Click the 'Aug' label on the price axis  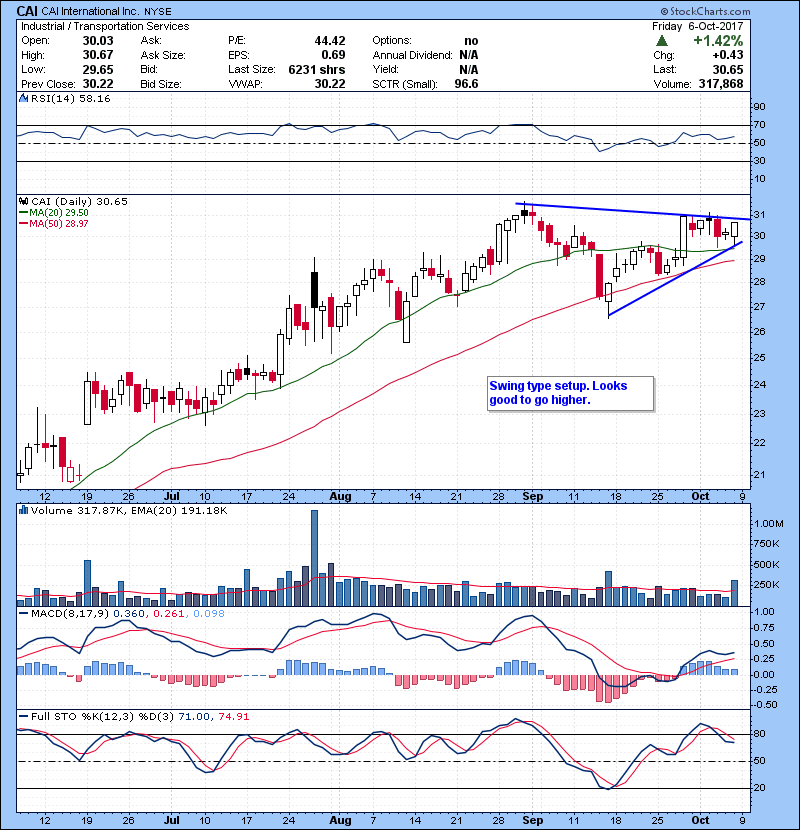(x=340, y=497)
